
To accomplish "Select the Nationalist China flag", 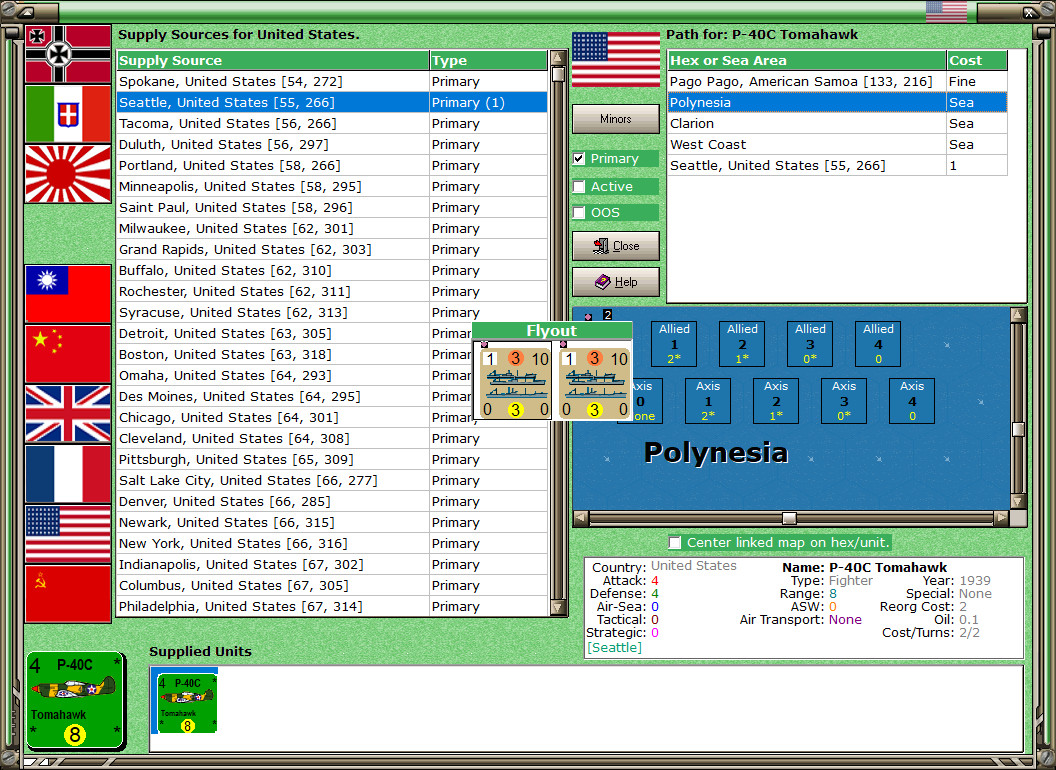I will (x=68, y=294).
